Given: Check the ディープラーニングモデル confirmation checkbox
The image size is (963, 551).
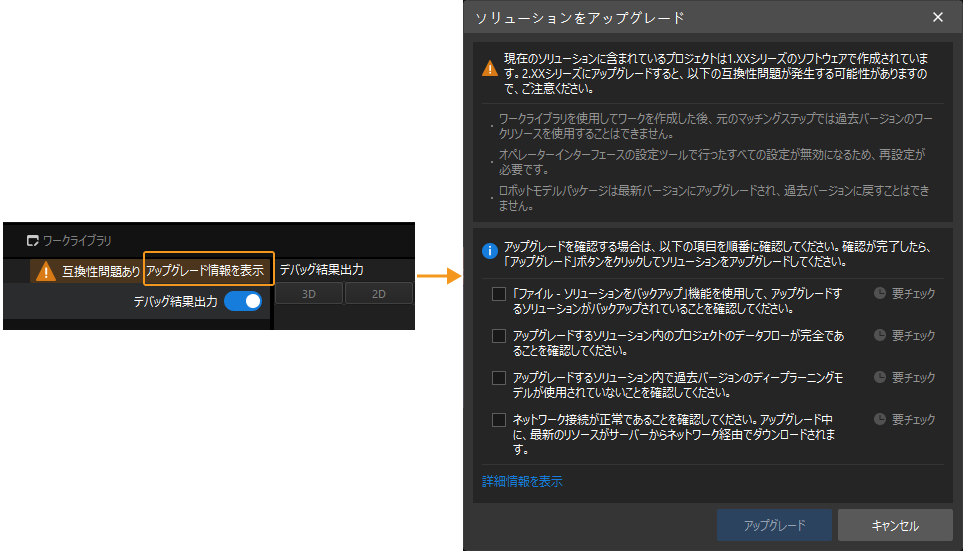Looking at the screenshot, I should point(499,378).
